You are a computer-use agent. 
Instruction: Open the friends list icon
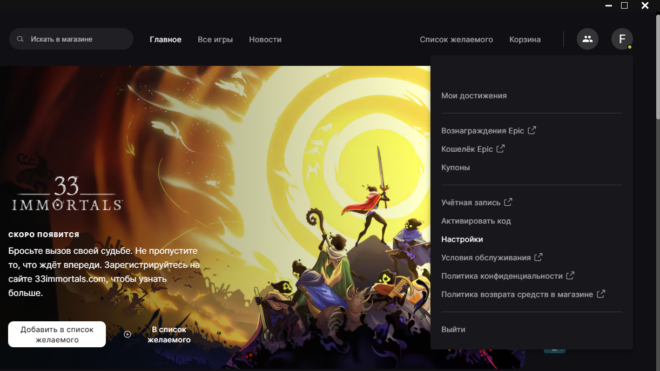587,39
